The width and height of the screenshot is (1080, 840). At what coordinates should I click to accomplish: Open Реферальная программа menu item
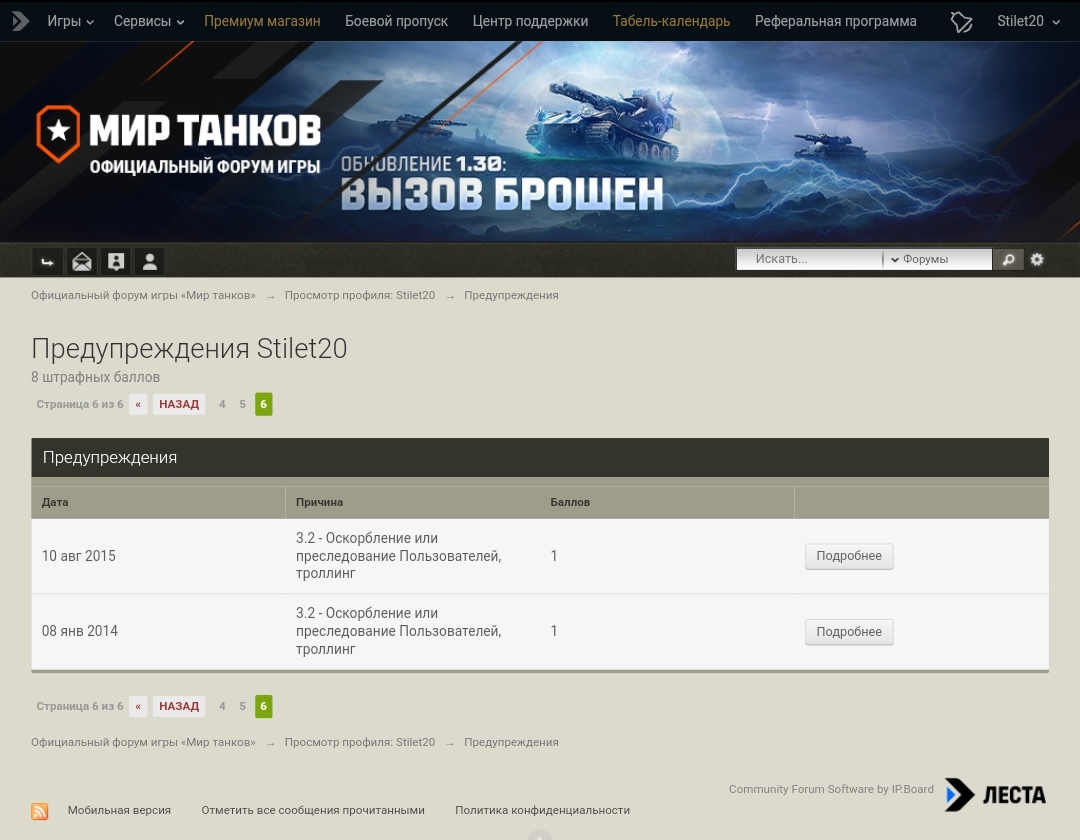click(835, 21)
